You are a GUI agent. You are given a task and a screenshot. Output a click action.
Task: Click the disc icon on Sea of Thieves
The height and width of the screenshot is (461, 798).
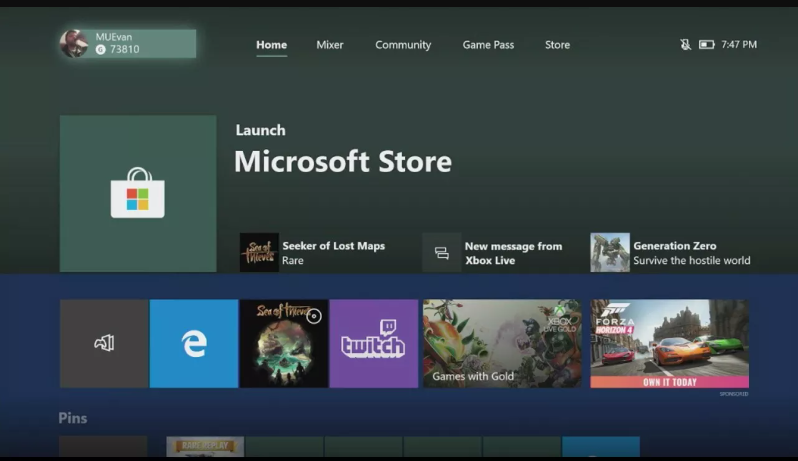pos(314,316)
